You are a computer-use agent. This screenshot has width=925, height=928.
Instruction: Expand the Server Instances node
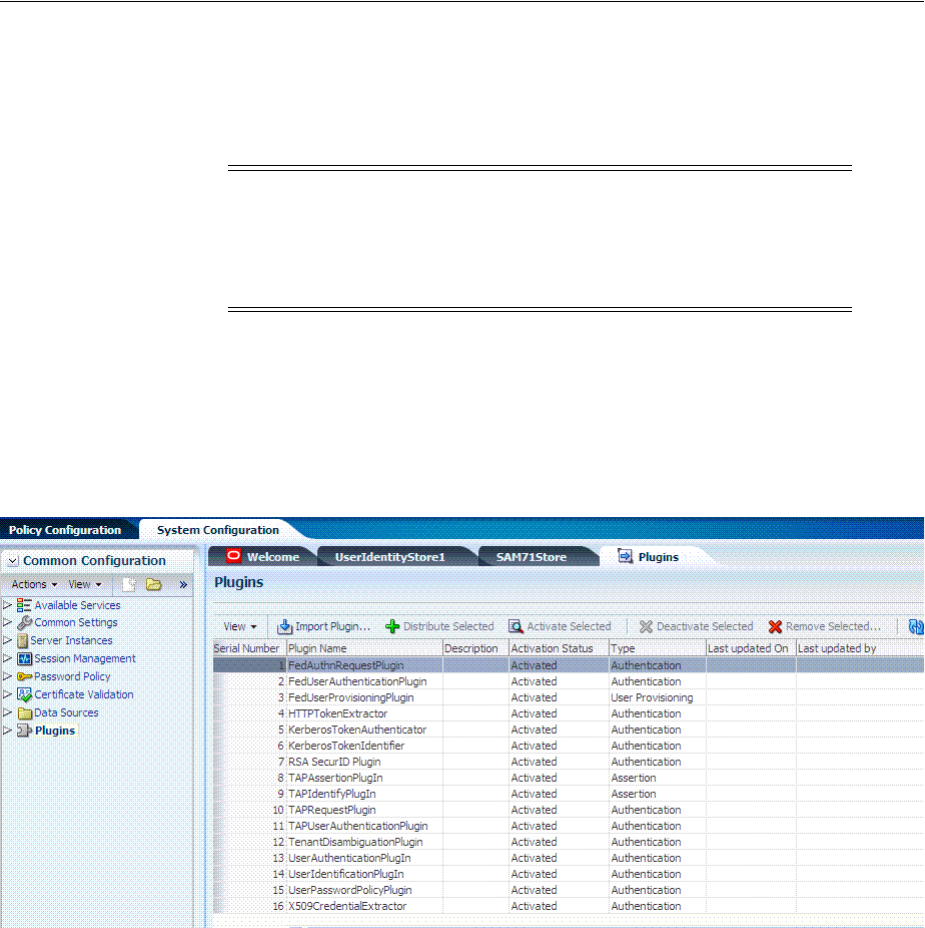pos(8,640)
